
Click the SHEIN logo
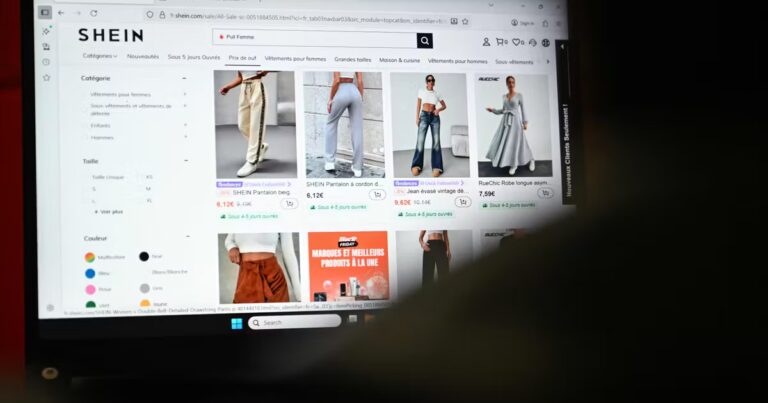click(111, 35)
